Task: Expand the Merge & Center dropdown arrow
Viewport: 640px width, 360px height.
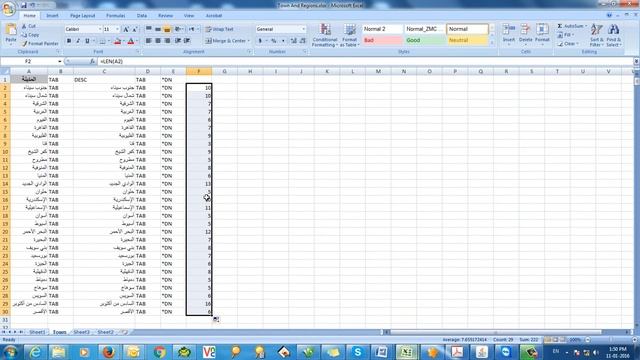Action: coord(249,41)
